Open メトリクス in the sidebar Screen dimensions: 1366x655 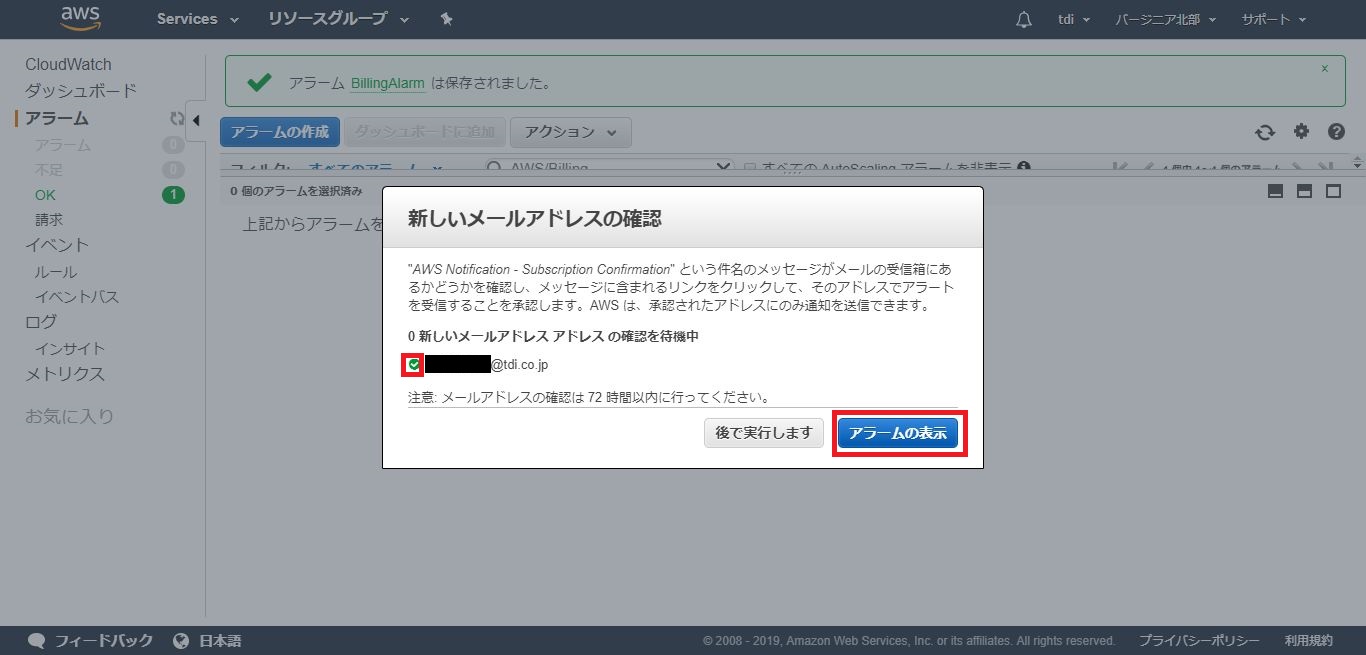click(x=65, y=374)
